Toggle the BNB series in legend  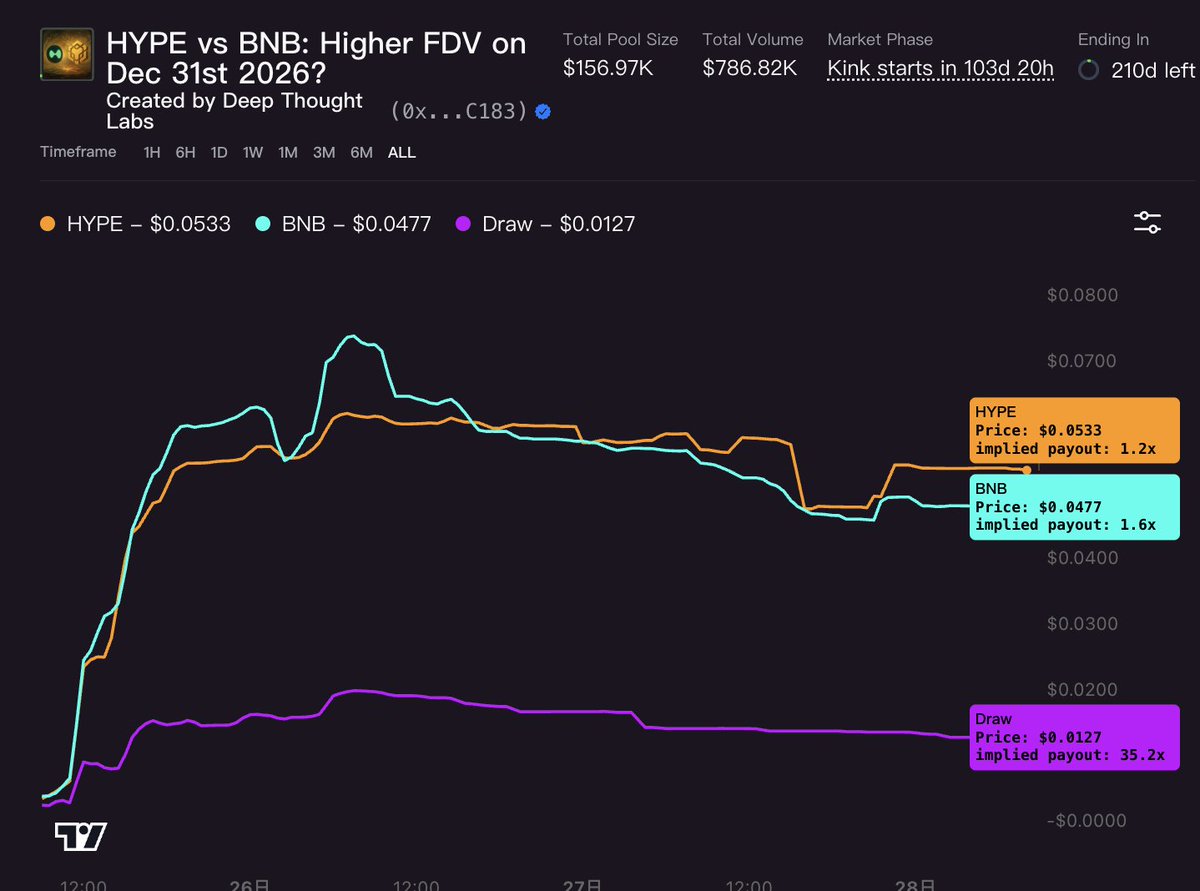click(x=343, y=223)
